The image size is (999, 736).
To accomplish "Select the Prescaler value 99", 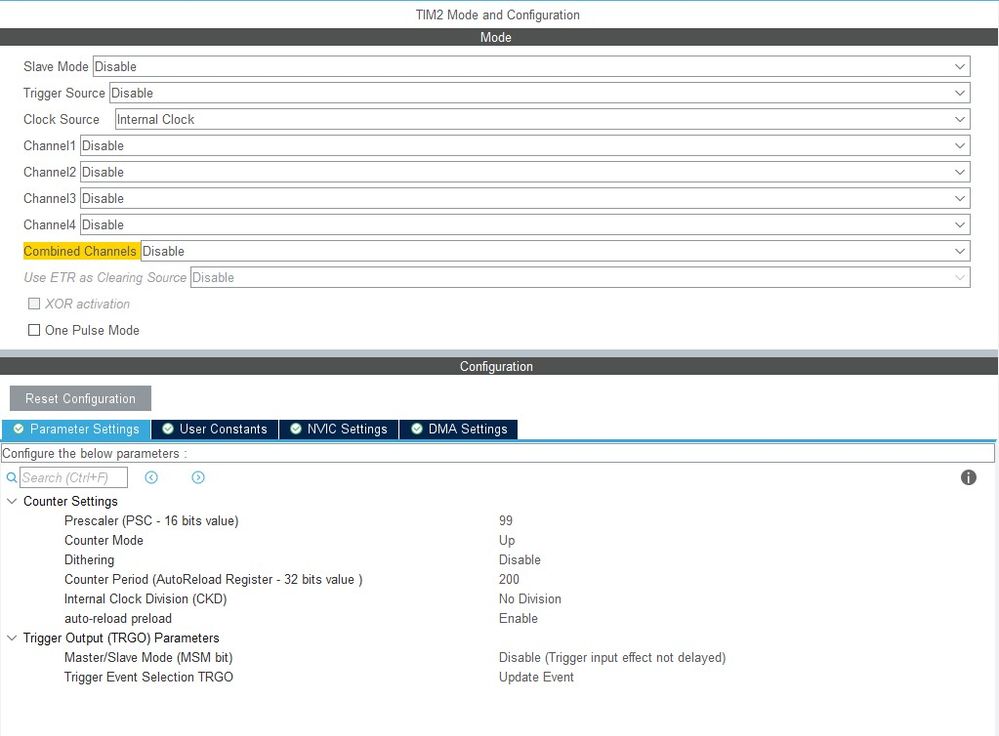I will pyautogui.click(x=506, y=521).
